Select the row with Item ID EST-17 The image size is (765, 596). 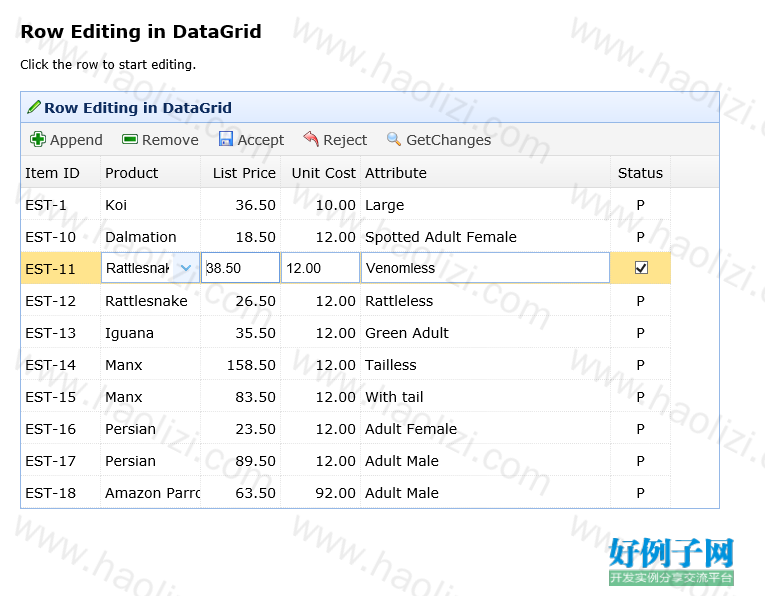coord(346,460)
